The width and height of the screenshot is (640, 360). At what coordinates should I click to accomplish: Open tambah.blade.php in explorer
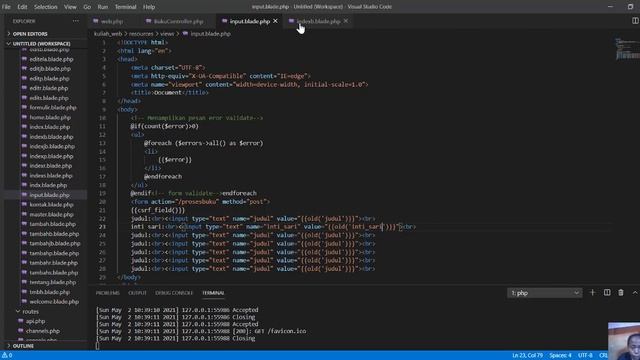coord(52,224)
